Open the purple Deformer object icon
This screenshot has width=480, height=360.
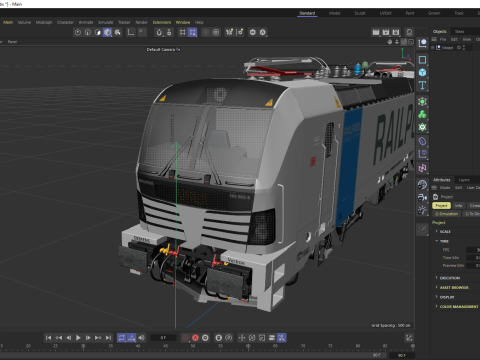click(422, 141)
